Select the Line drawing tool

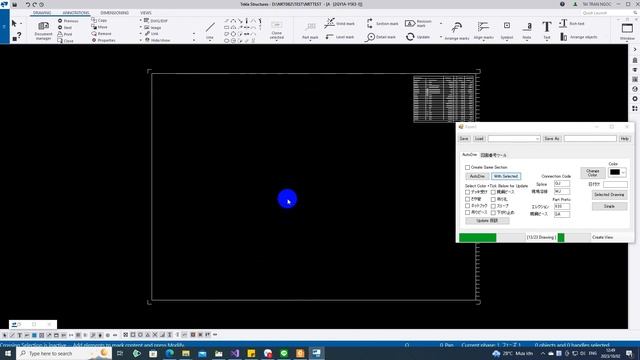click(x=210, y=30)
